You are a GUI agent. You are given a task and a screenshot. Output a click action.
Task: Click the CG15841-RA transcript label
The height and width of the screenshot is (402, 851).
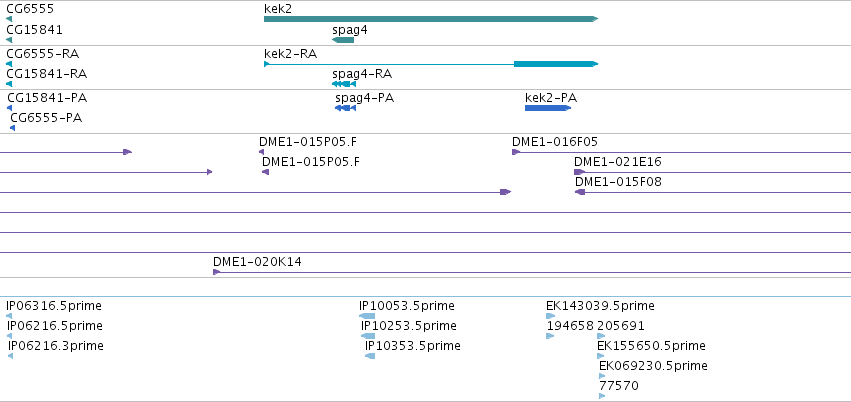click(x=46, y=74)
